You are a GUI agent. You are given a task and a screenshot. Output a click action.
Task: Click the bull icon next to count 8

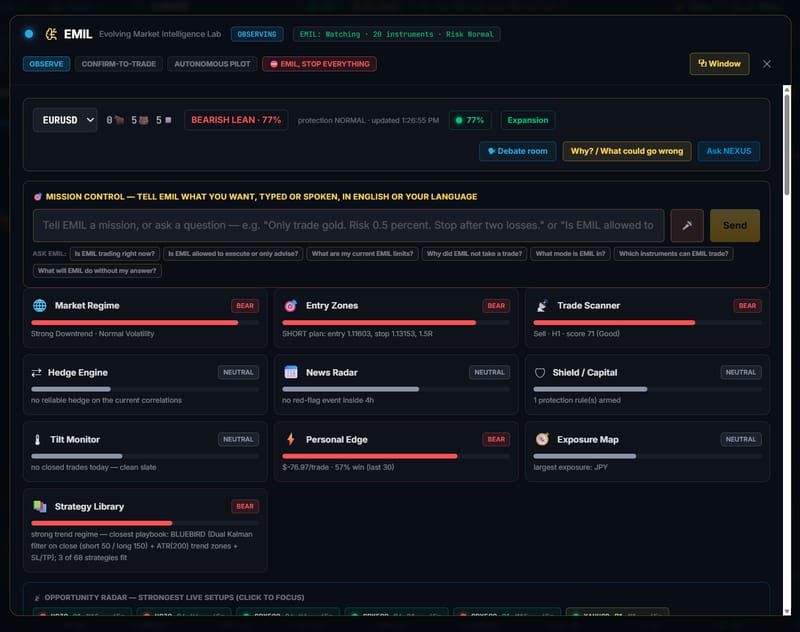pos(119,120)
